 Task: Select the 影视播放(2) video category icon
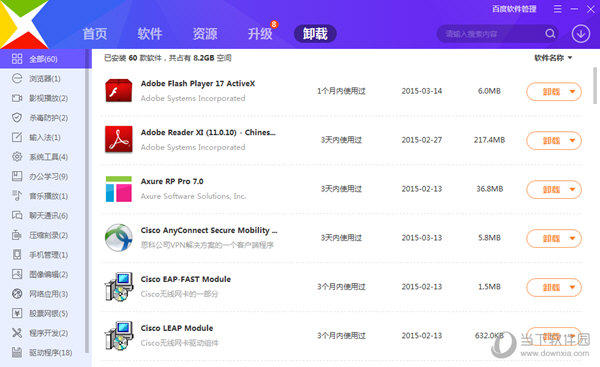17,98
